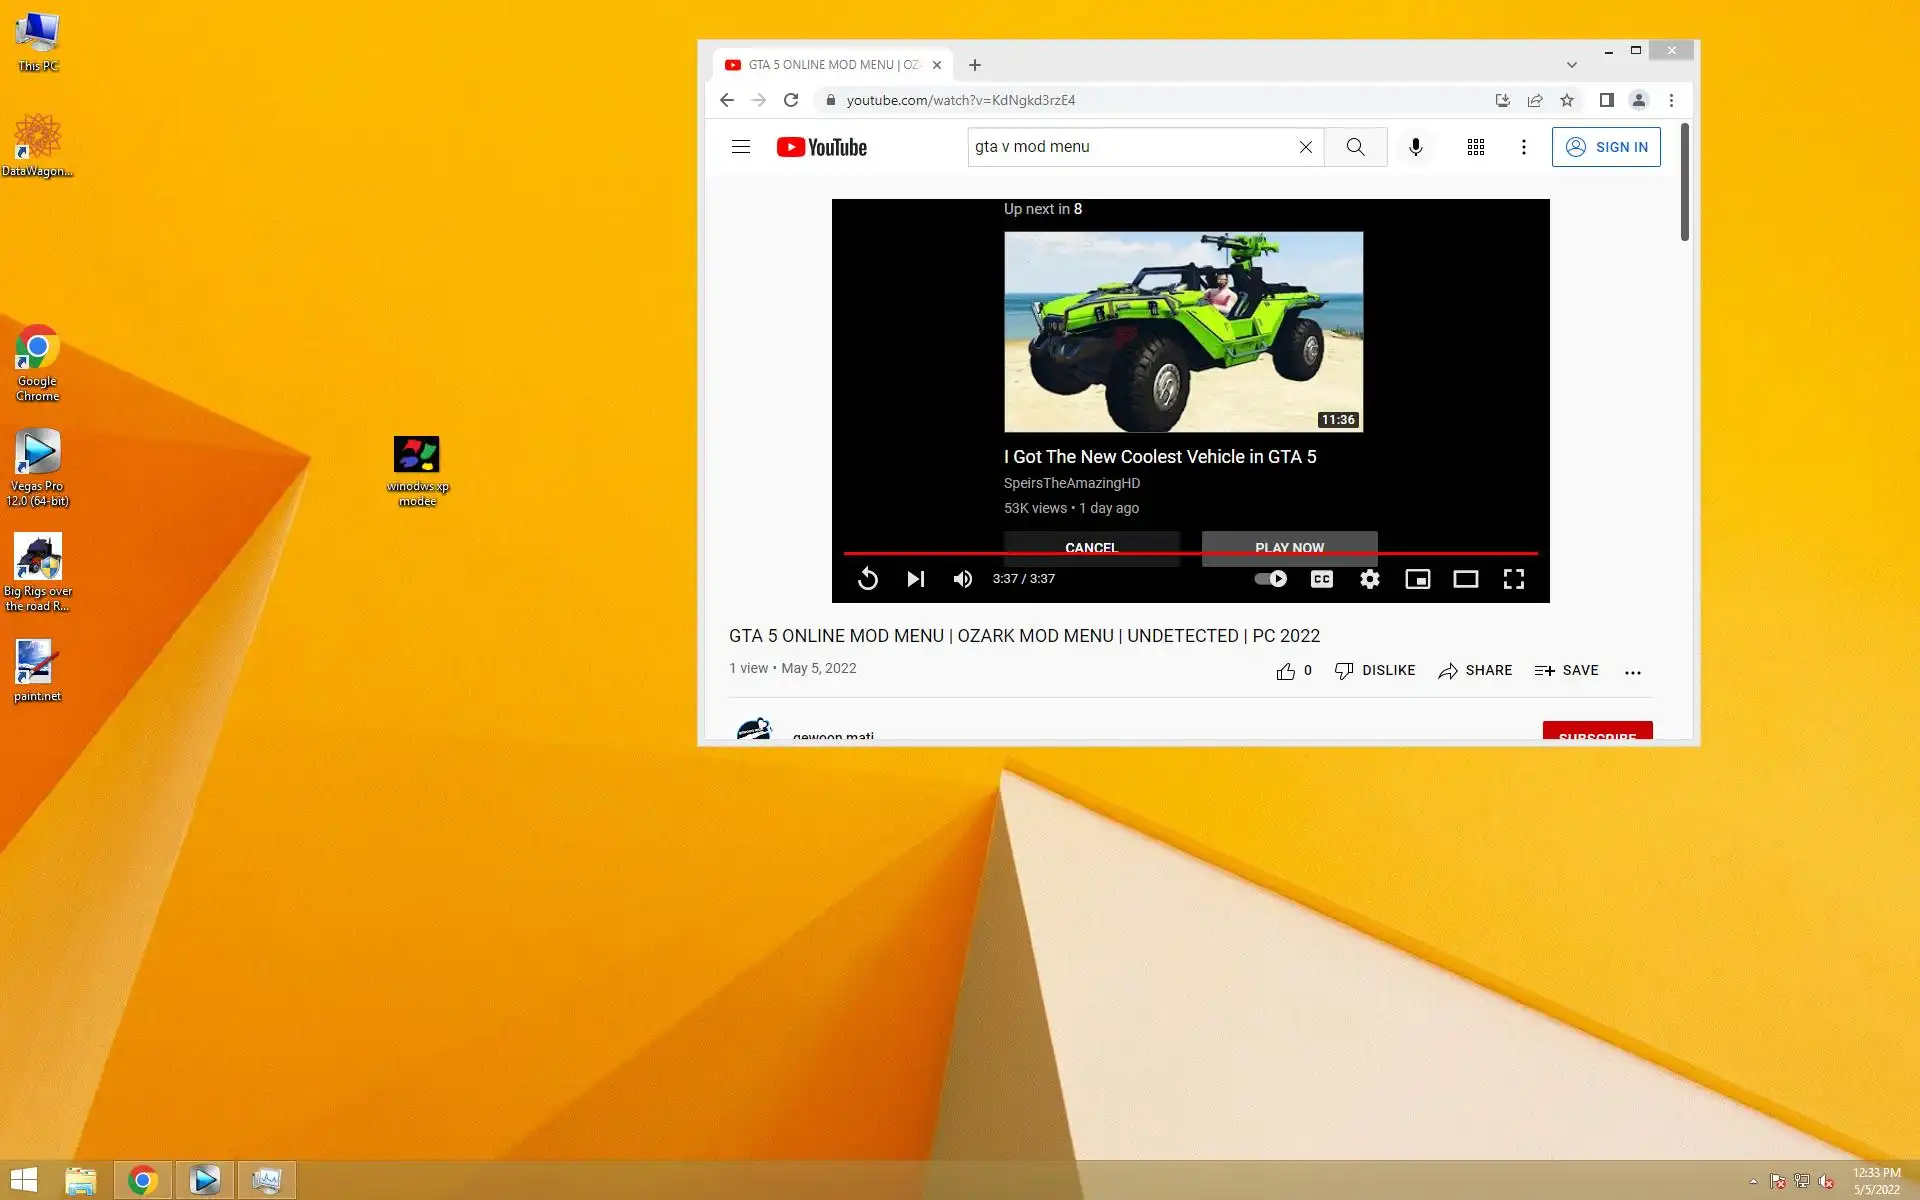
Task: Open a new Chrome tab
Action: [x=974, y=65]
